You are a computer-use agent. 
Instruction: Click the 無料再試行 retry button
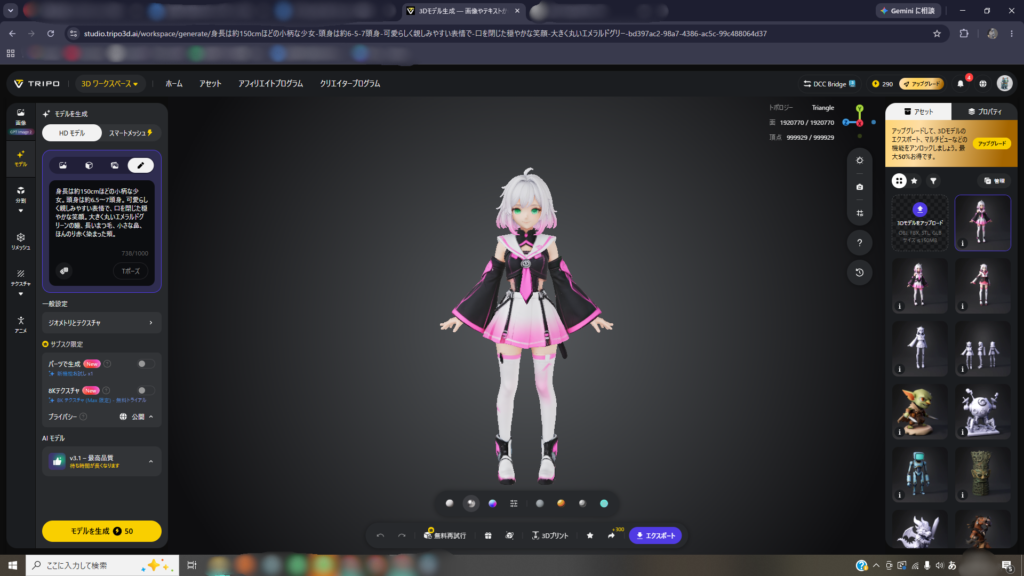coord(445,536)
